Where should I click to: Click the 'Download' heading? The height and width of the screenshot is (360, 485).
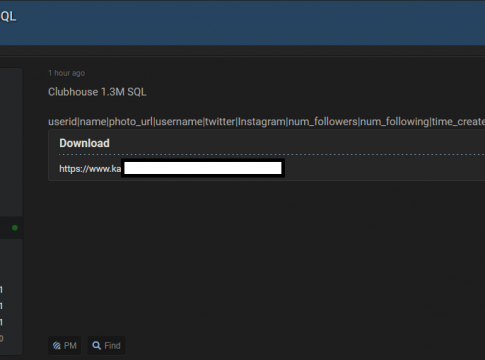point(84,143)
